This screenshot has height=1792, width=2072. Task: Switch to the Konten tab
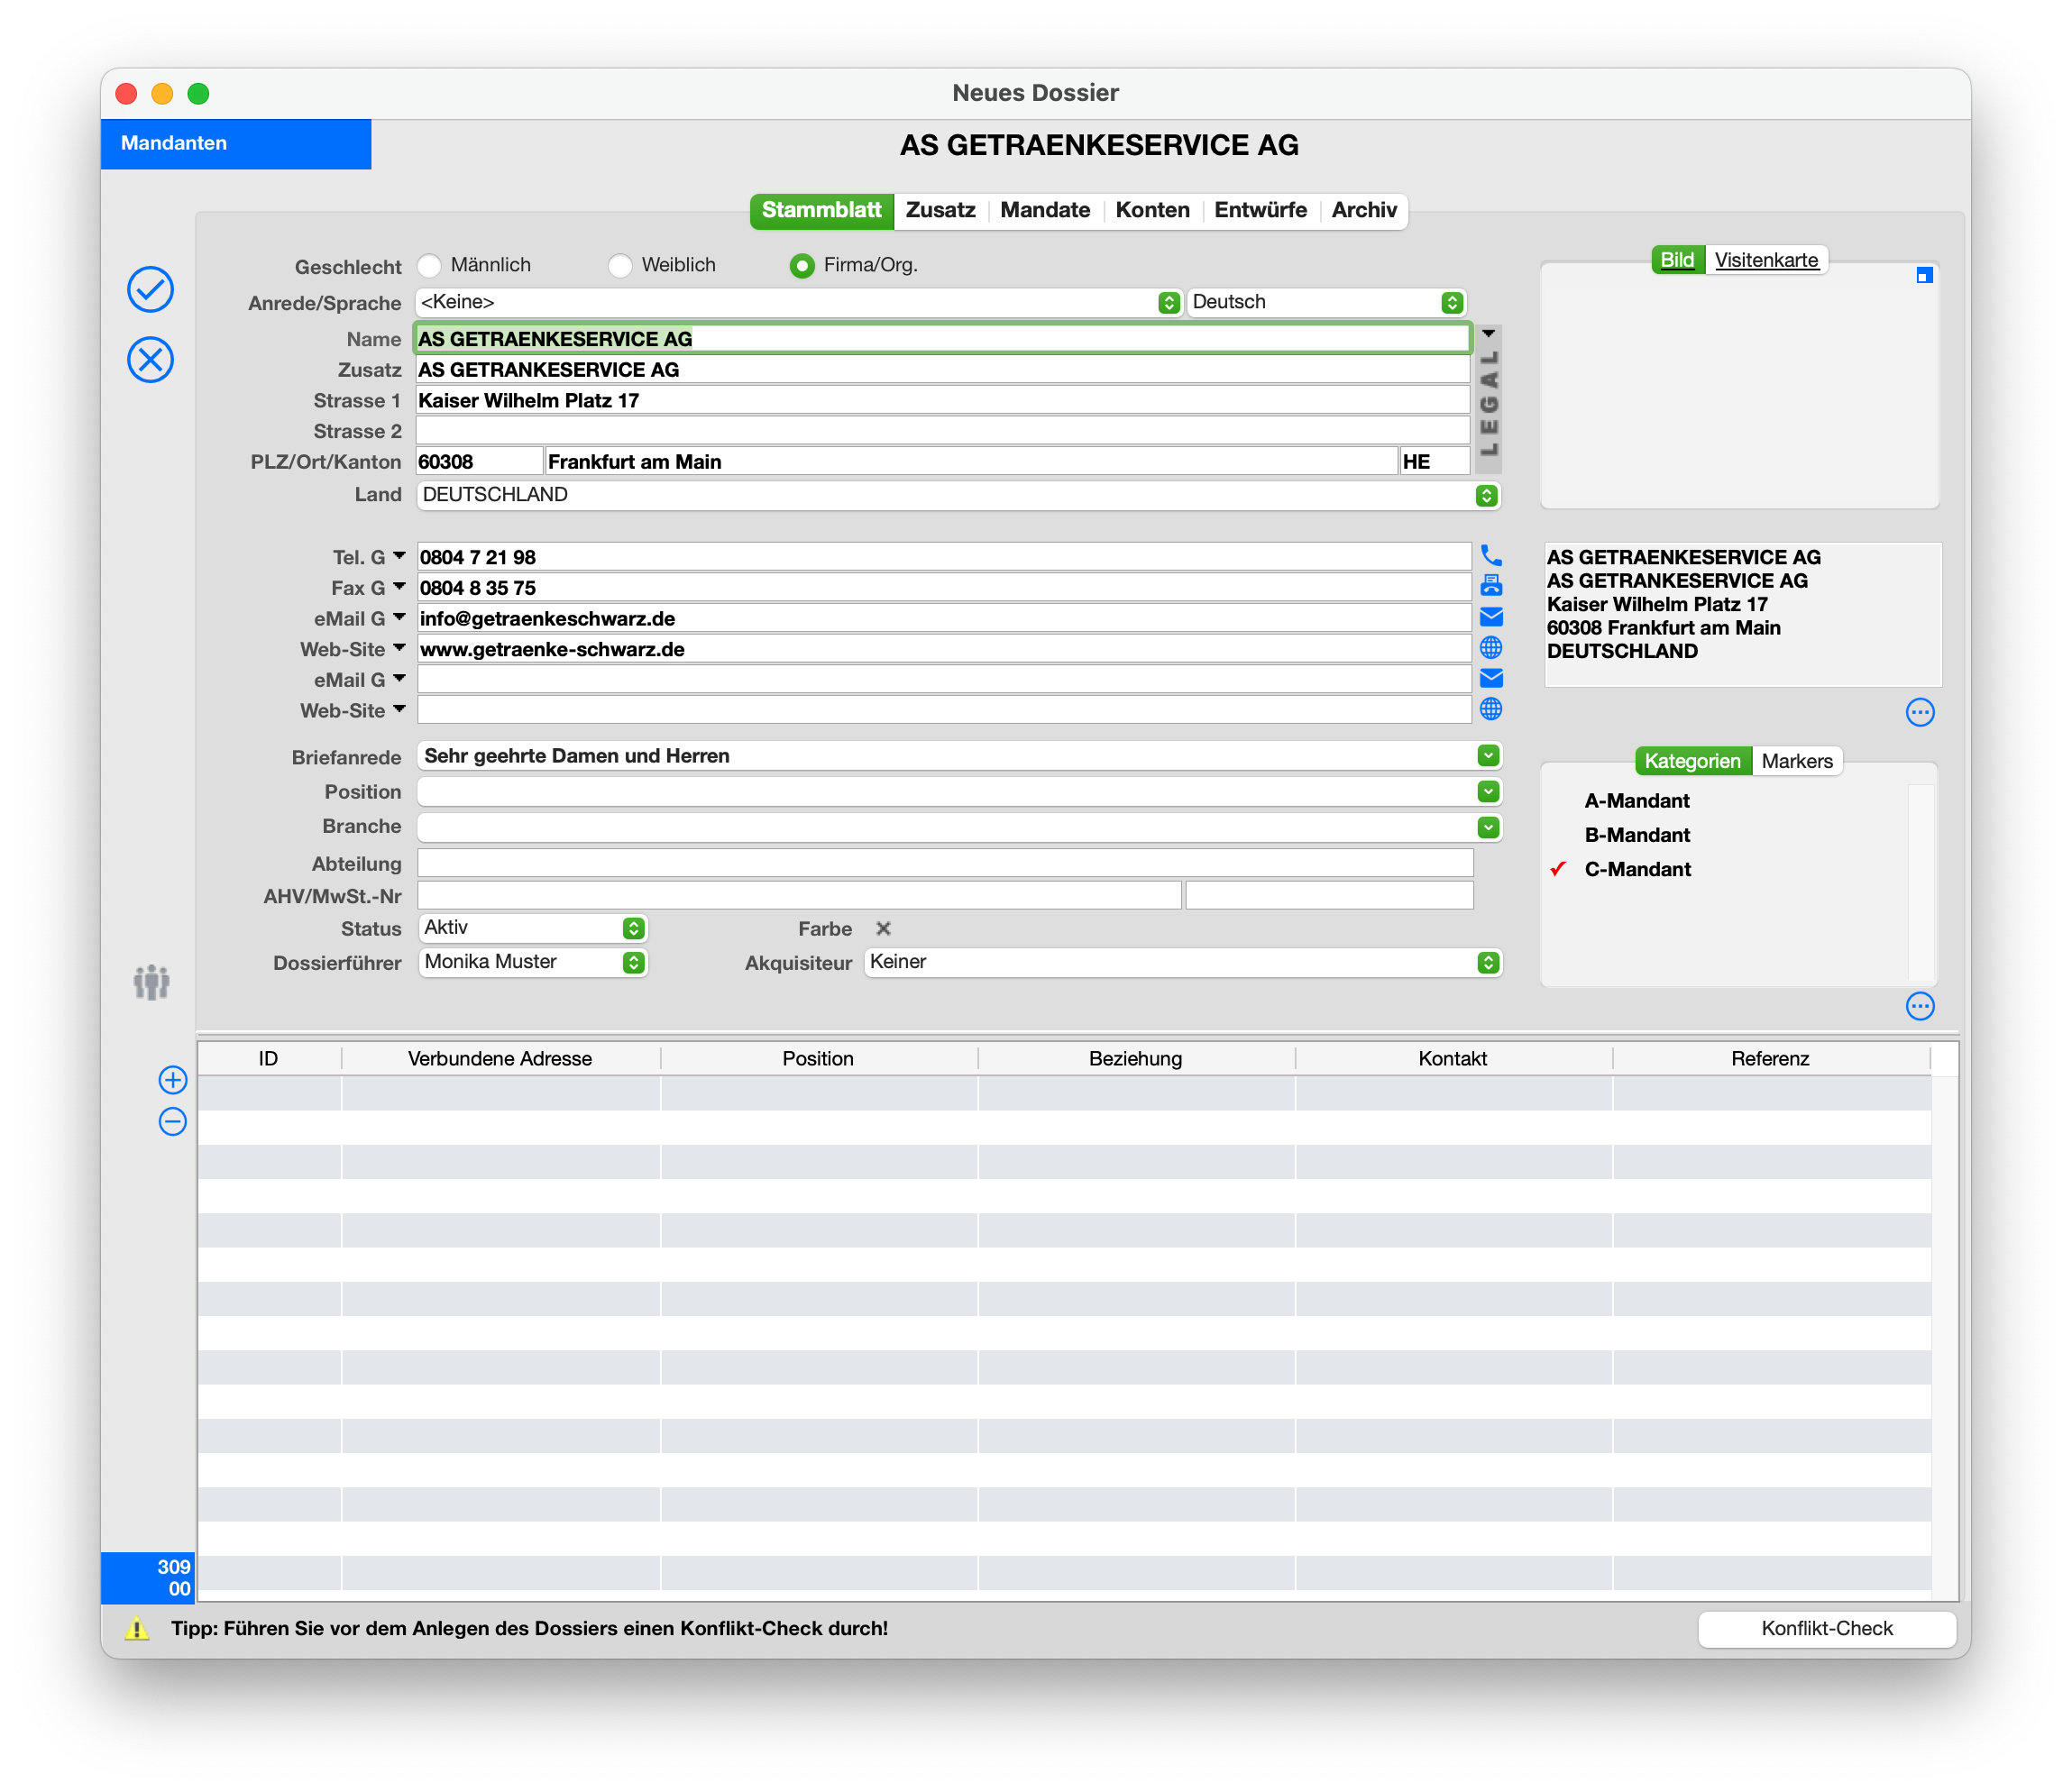(x=1152, y=210)
